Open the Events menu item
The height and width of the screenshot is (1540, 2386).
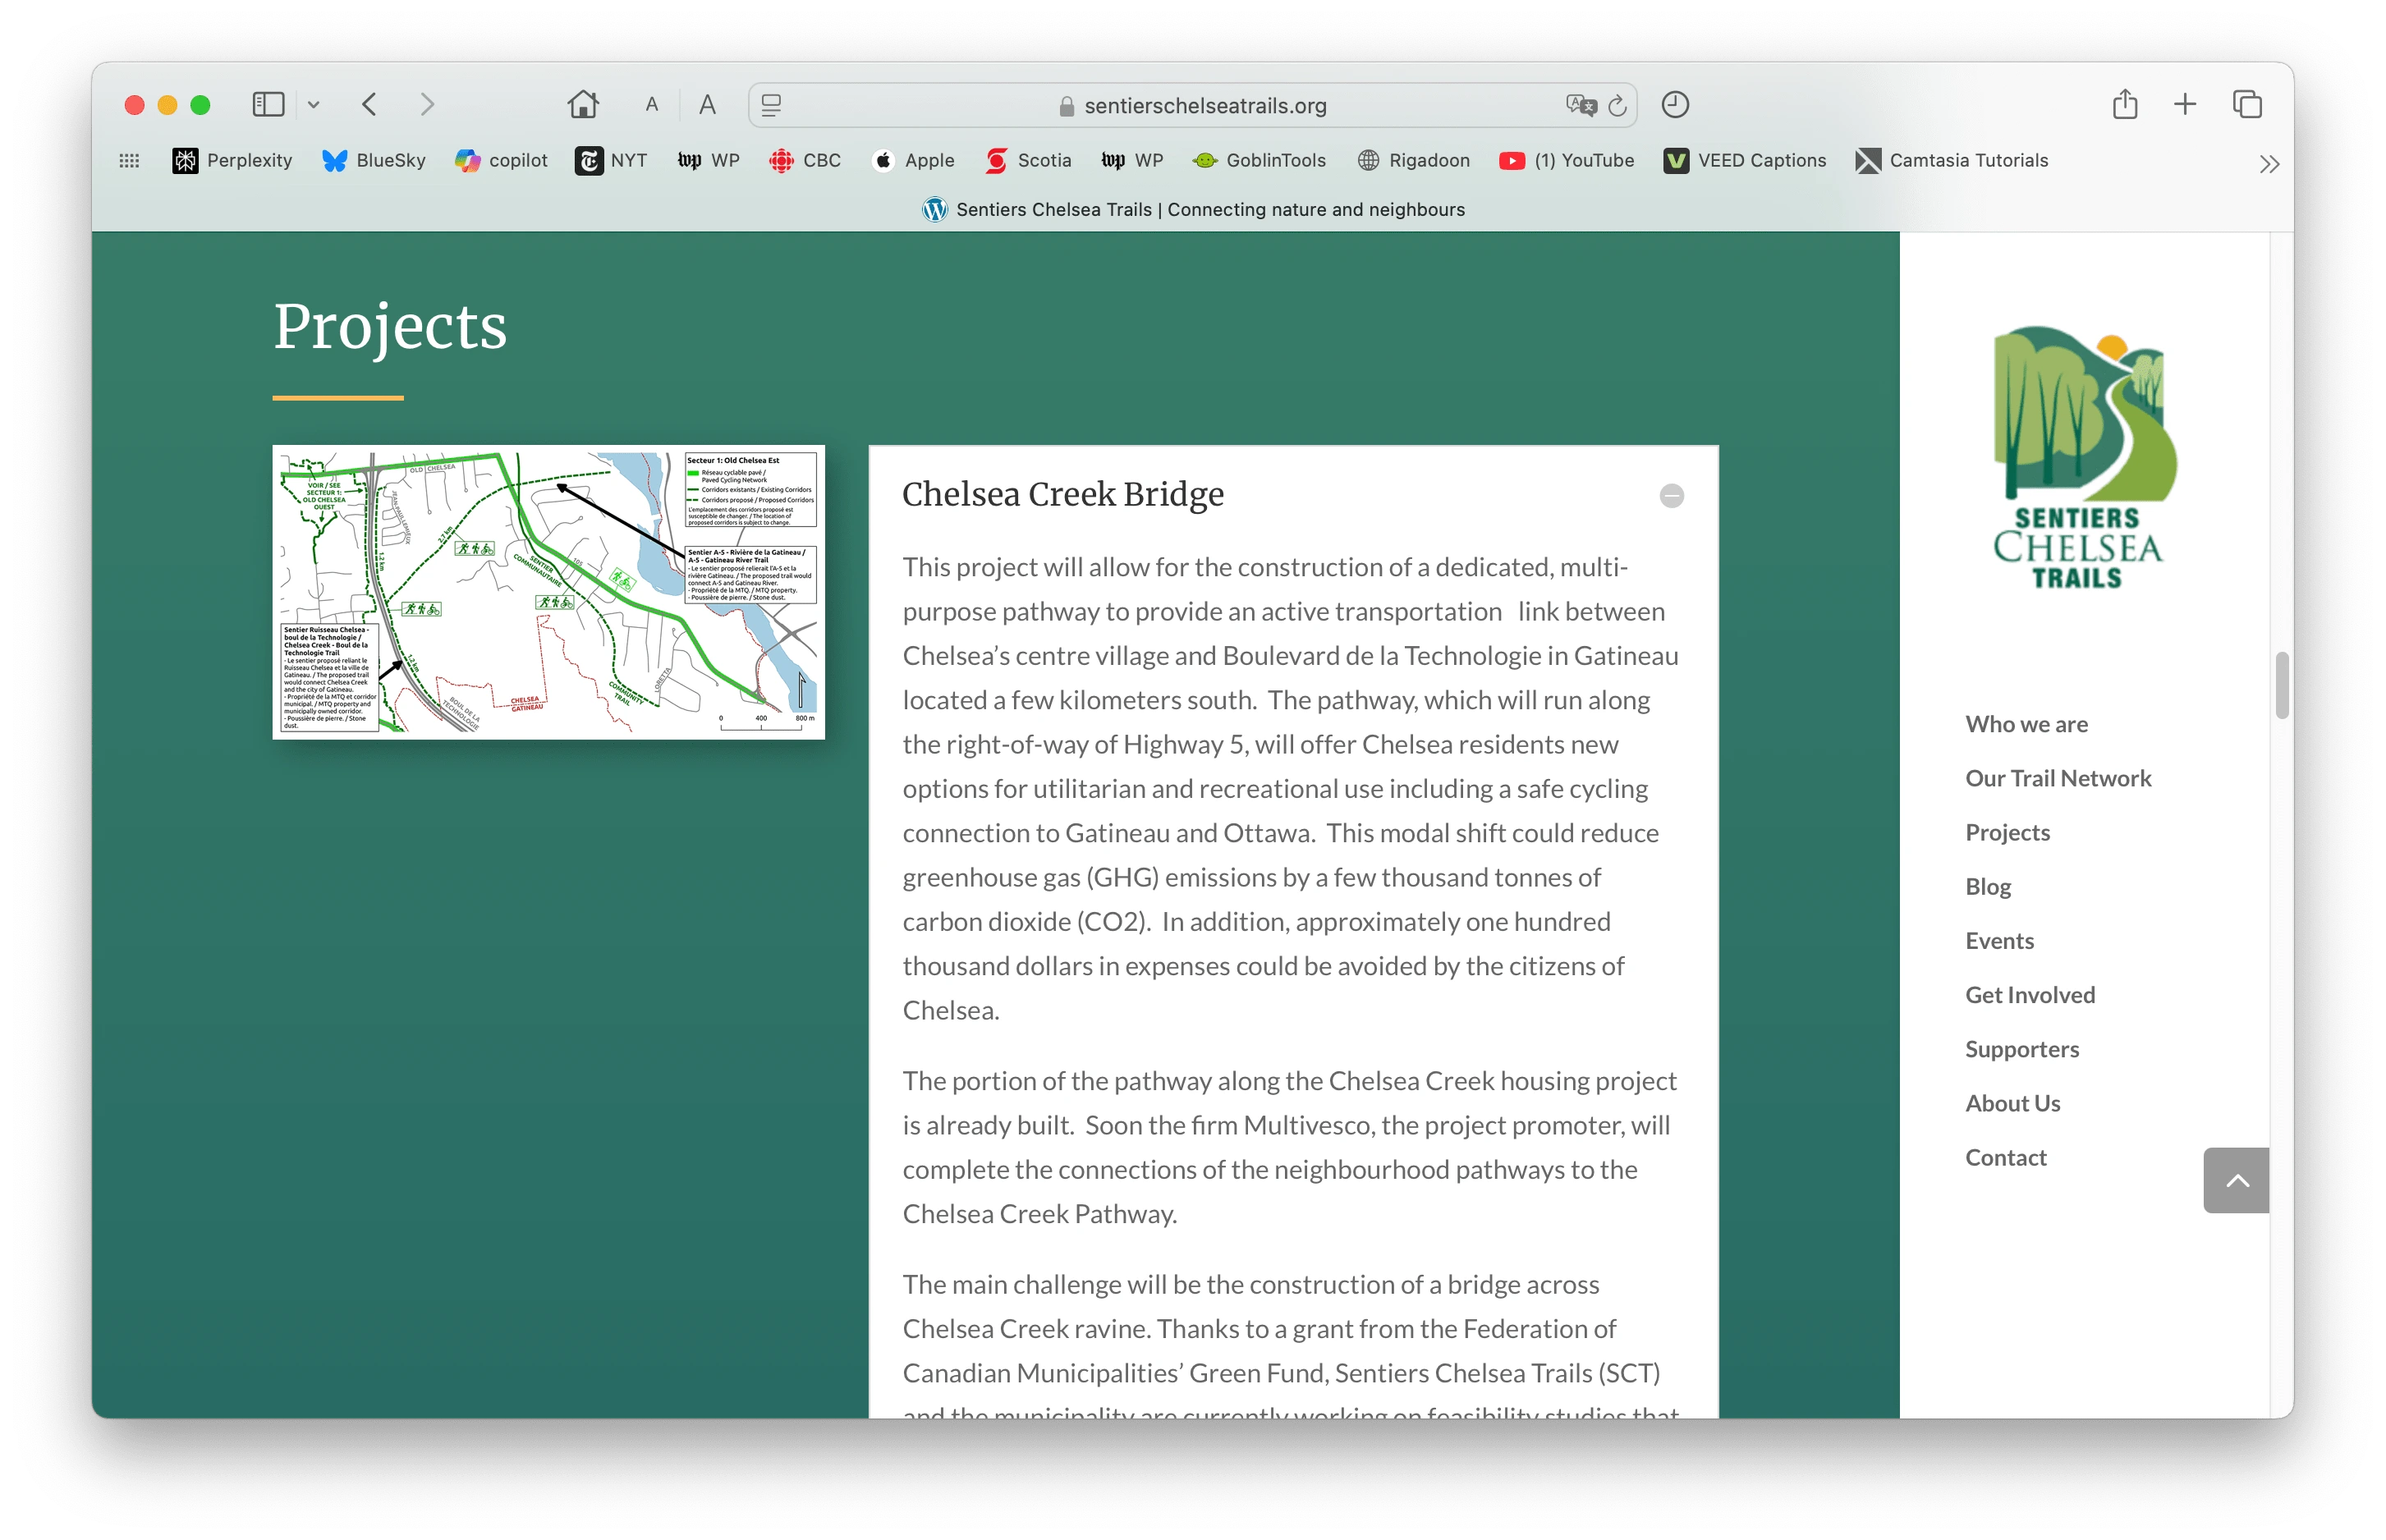1999,940
